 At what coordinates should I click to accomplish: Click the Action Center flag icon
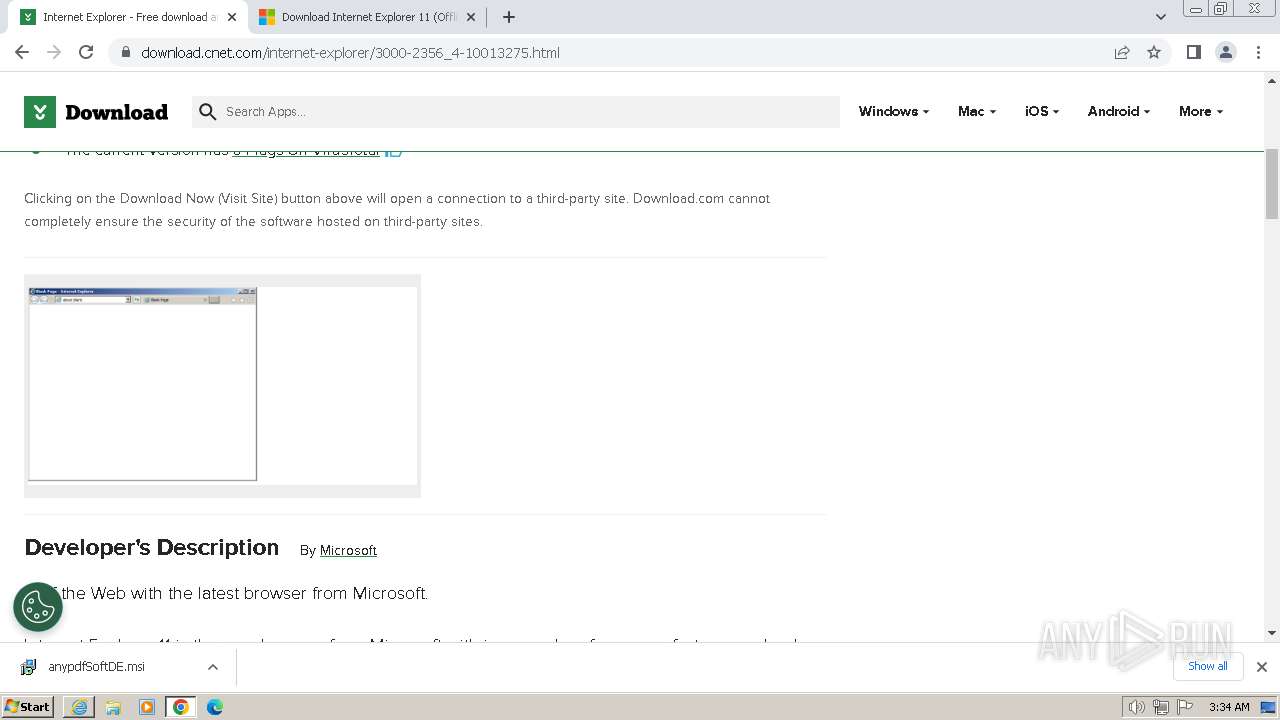click(x=1185, y=707)
